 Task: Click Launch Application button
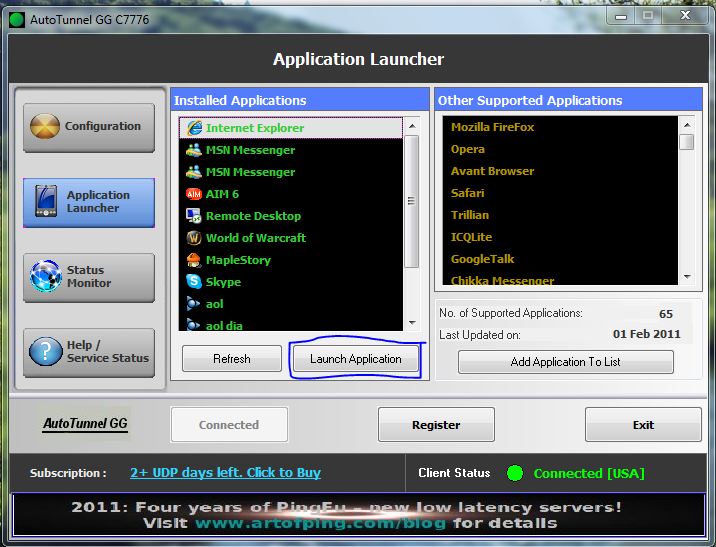356,359
